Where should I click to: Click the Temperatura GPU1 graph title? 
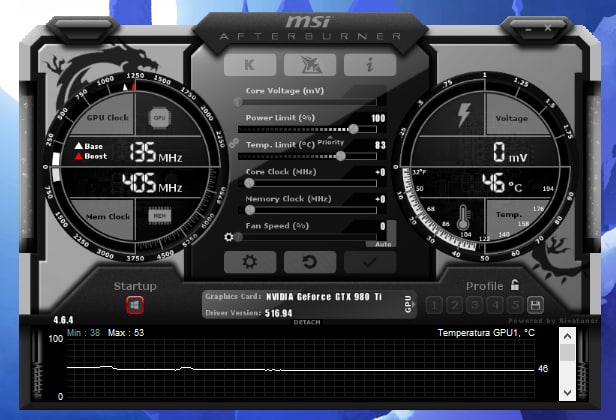(486, 333)
